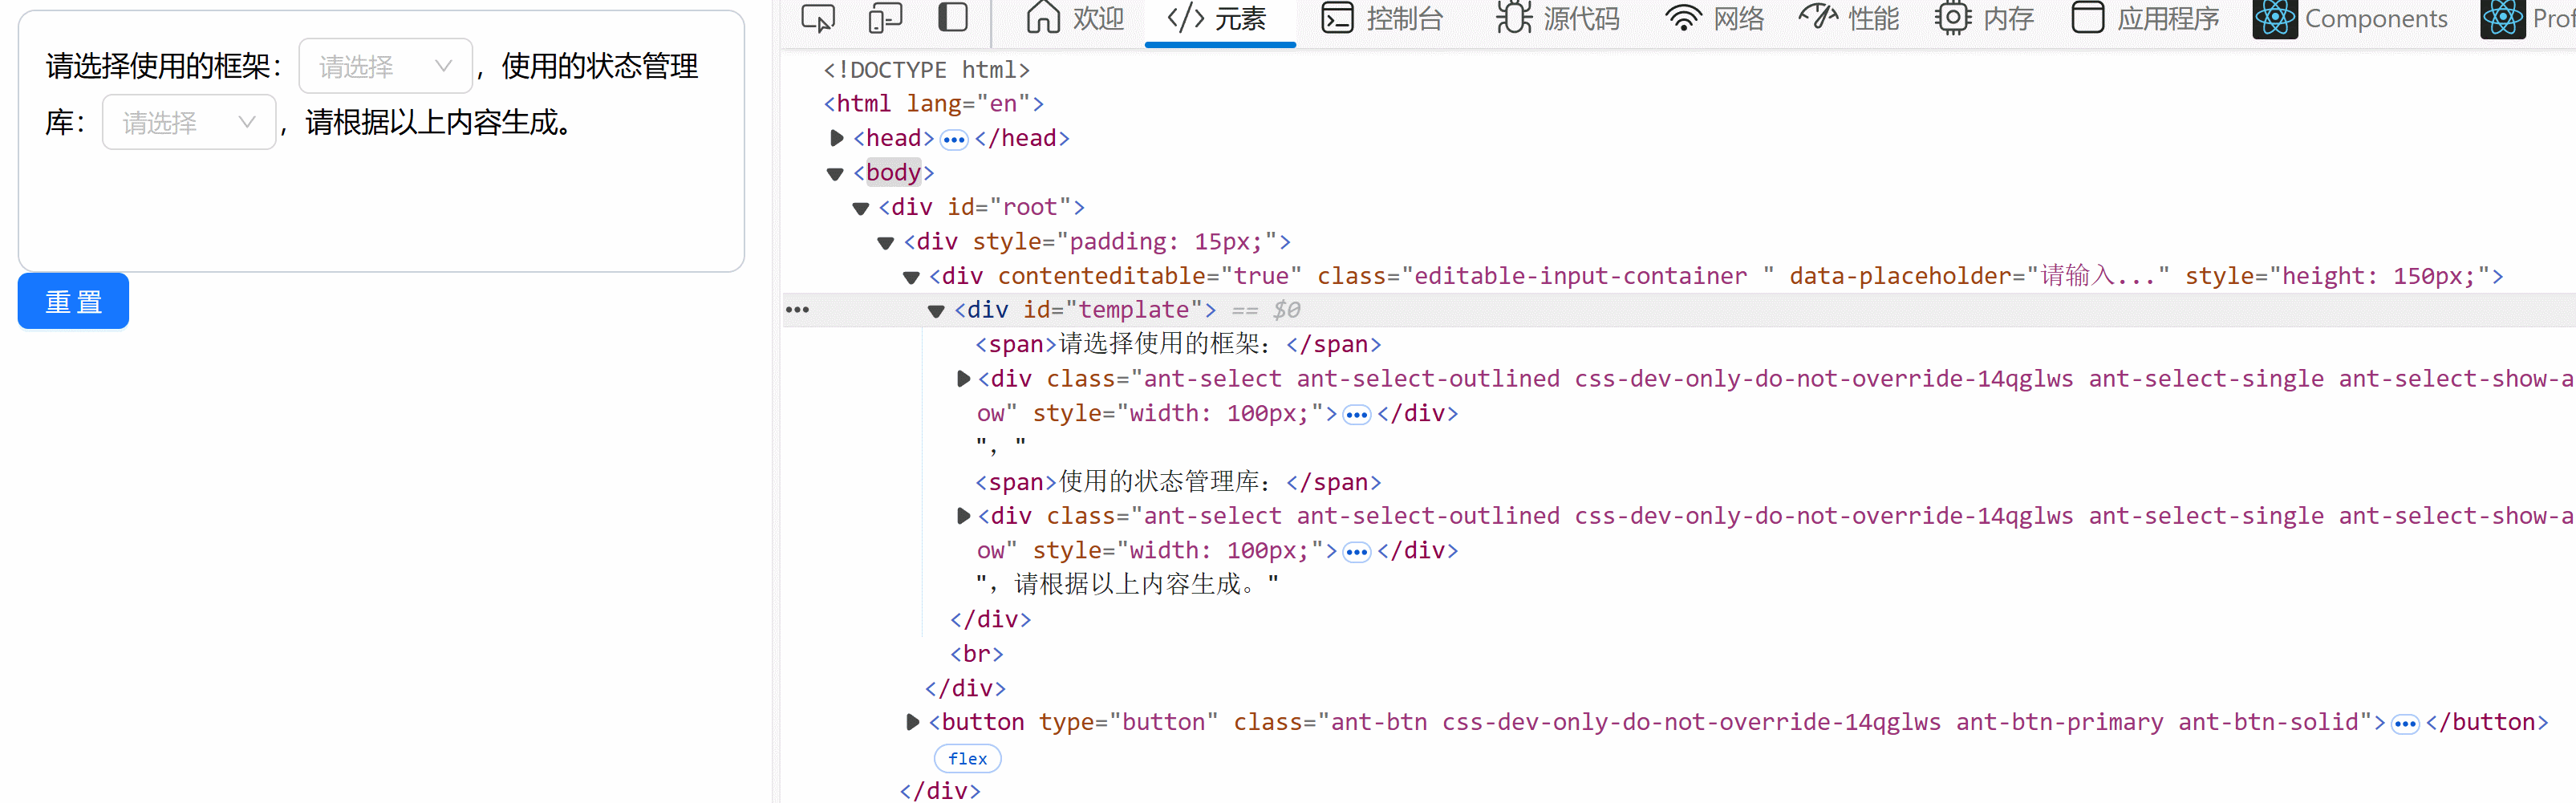The width and height of the screenshot is (2576, 803).
Task: Open the 欢迎 welcome tab
Action: click(x=1075, y=18)
